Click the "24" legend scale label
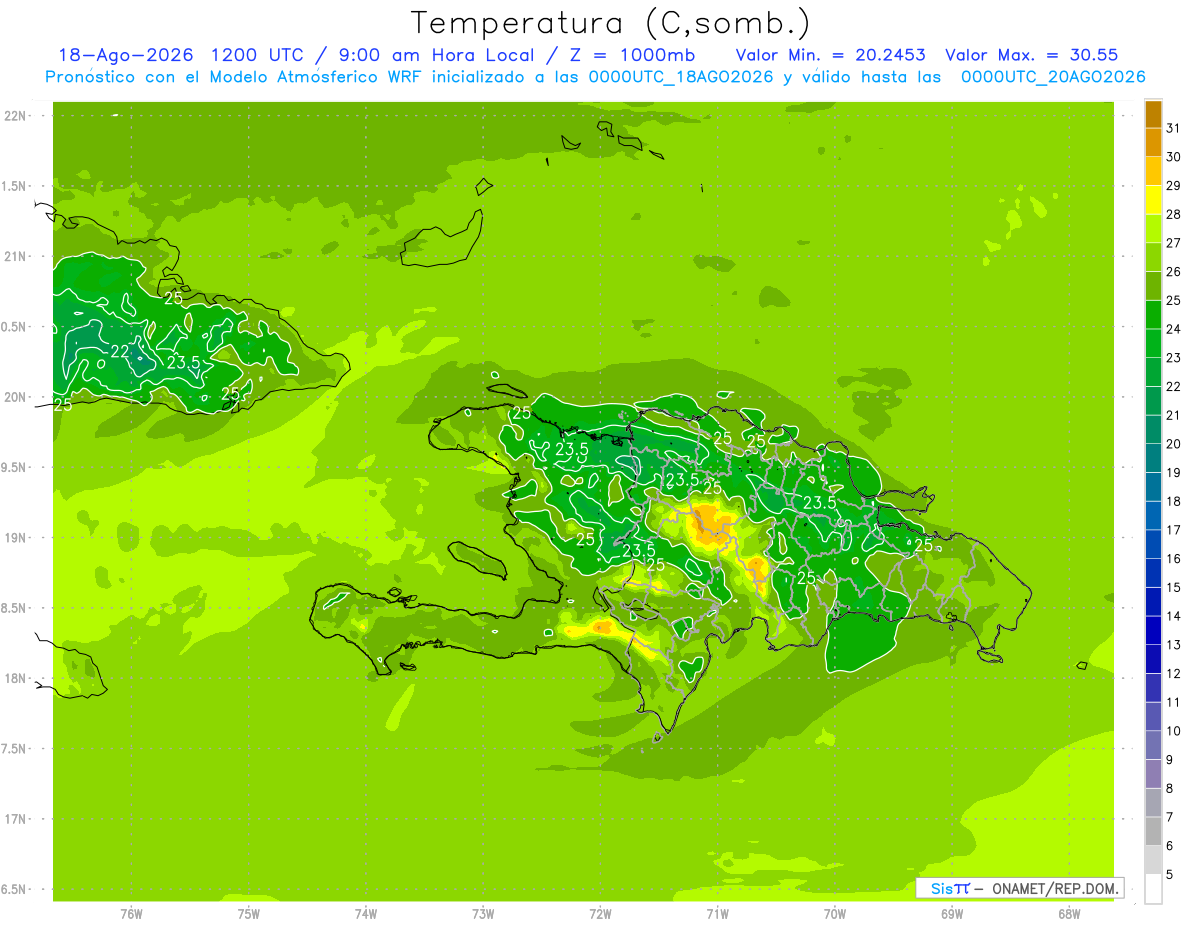The width and height of the screenshot is (1200, 927). click(1173, 329)
